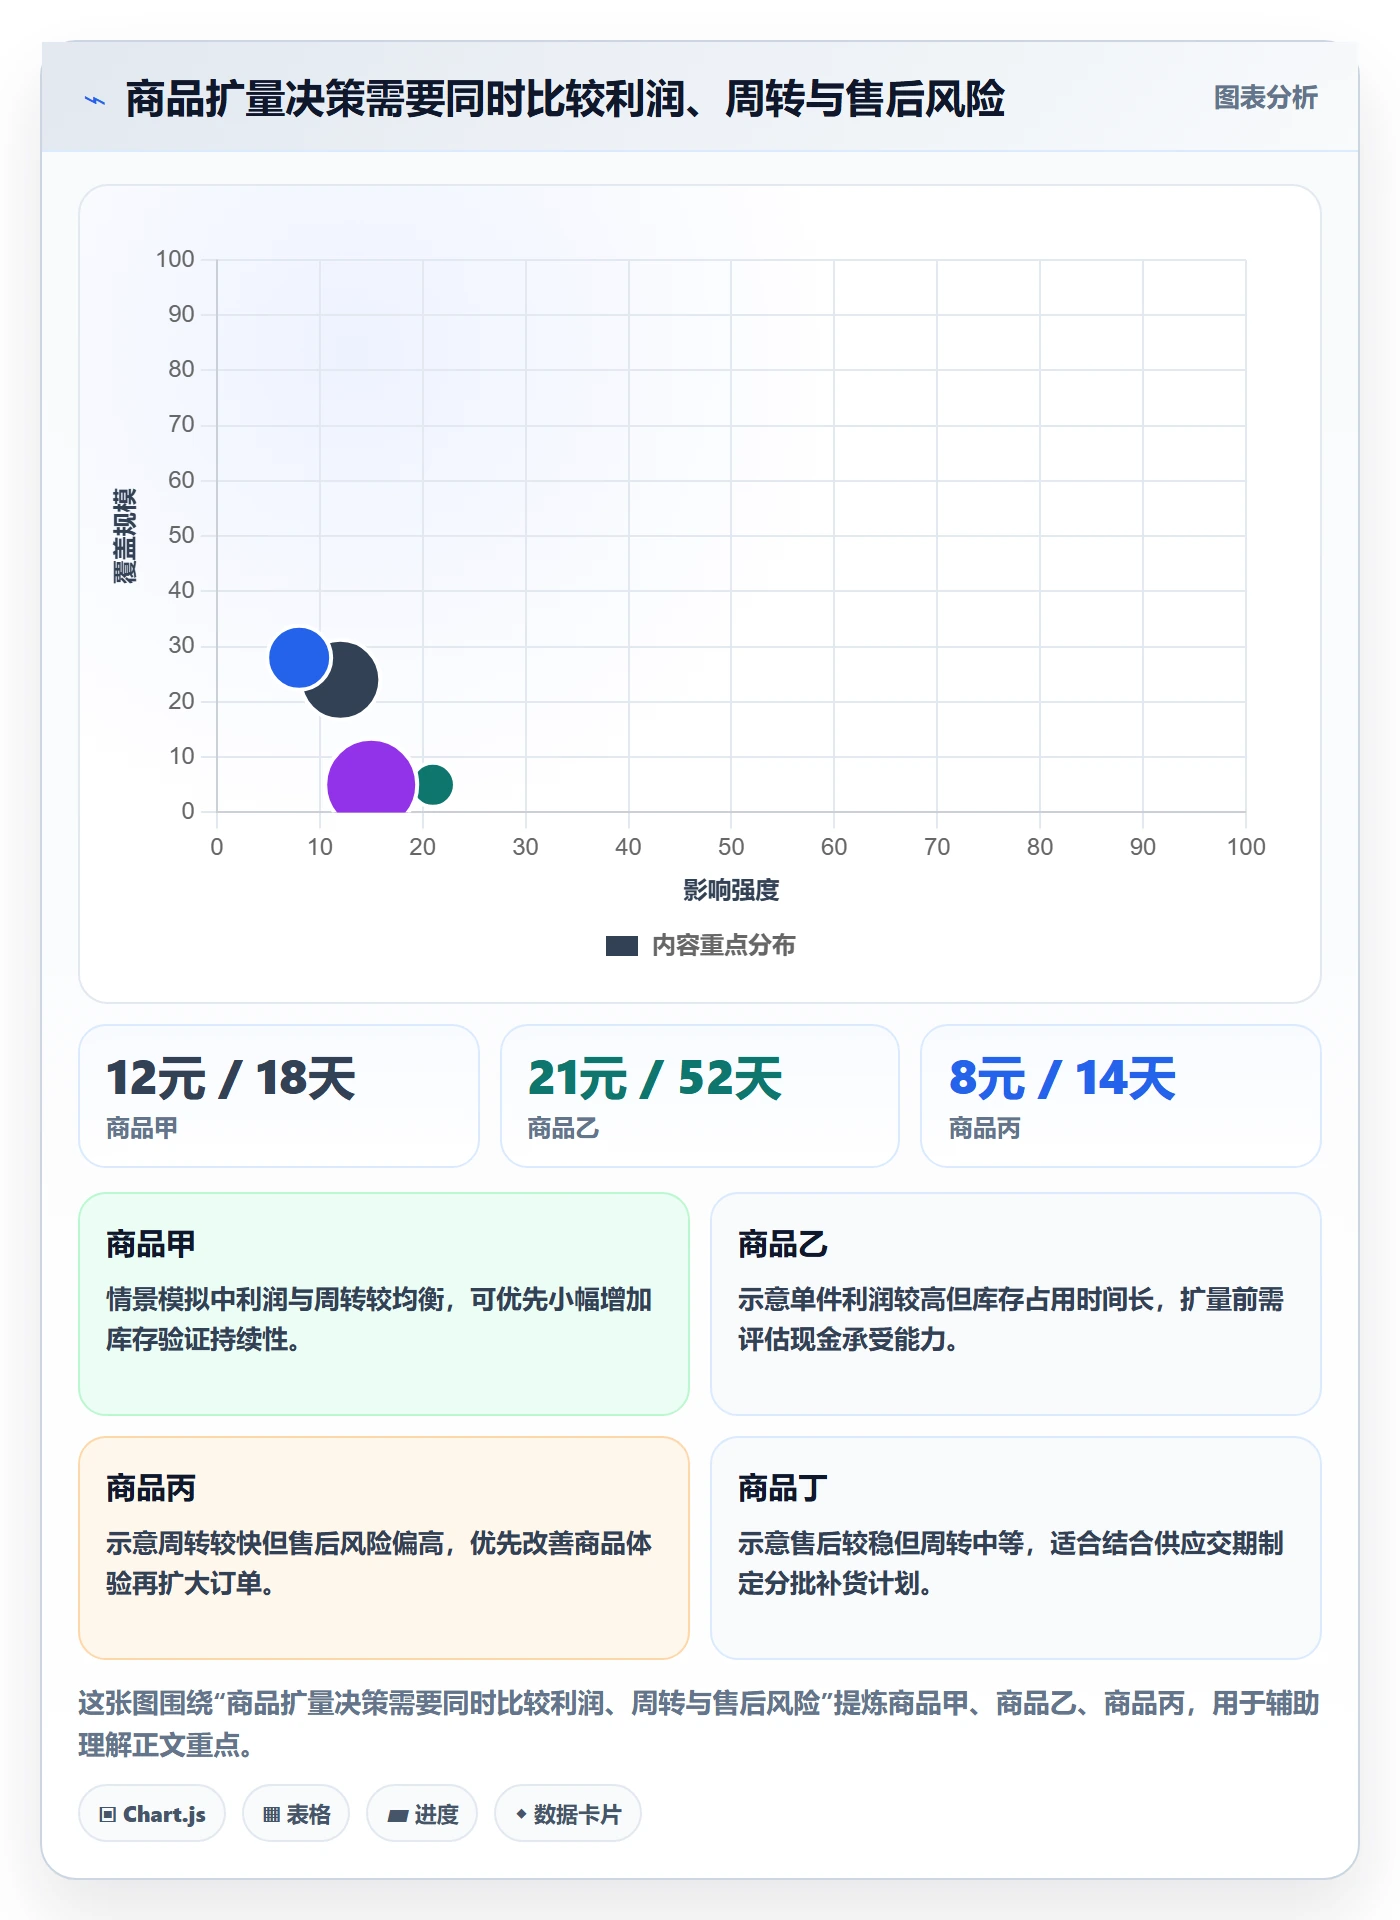Viewport: 1400px width, 1920px height.
Task: Click the 进度 tag label text
Action: tap(436, 1814)
